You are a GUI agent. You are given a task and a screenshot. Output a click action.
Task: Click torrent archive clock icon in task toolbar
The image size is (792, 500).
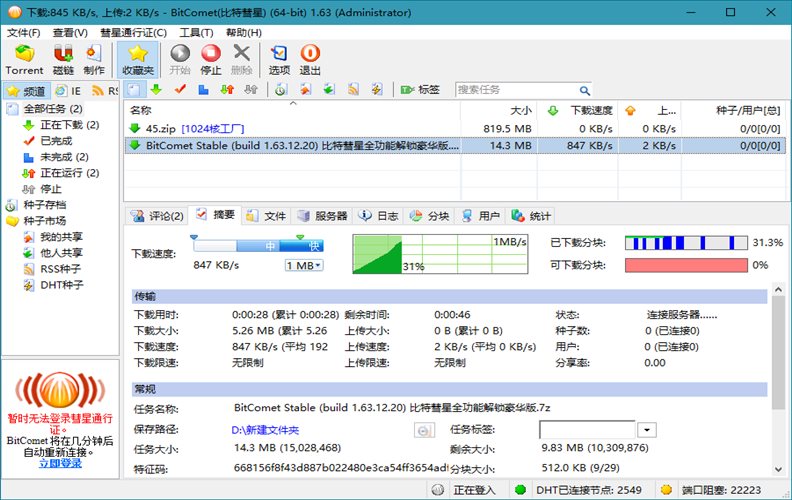(281, 90)
